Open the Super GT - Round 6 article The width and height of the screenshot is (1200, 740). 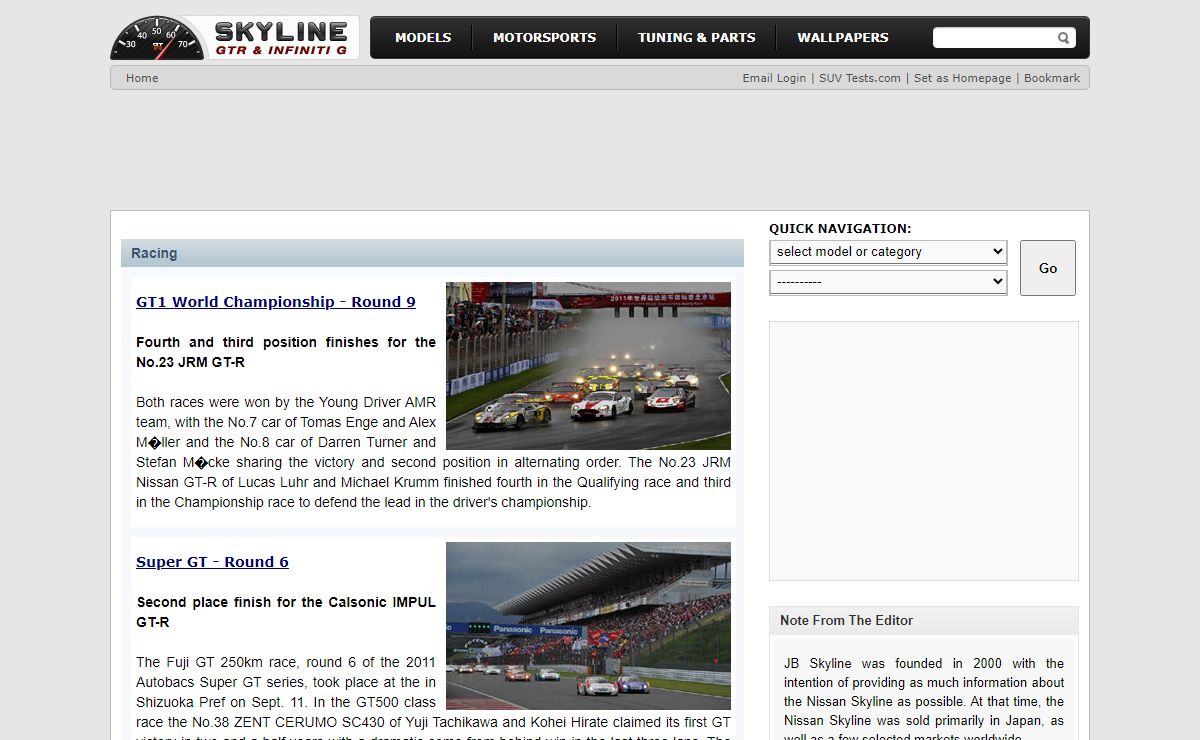(x=212, y=562)
